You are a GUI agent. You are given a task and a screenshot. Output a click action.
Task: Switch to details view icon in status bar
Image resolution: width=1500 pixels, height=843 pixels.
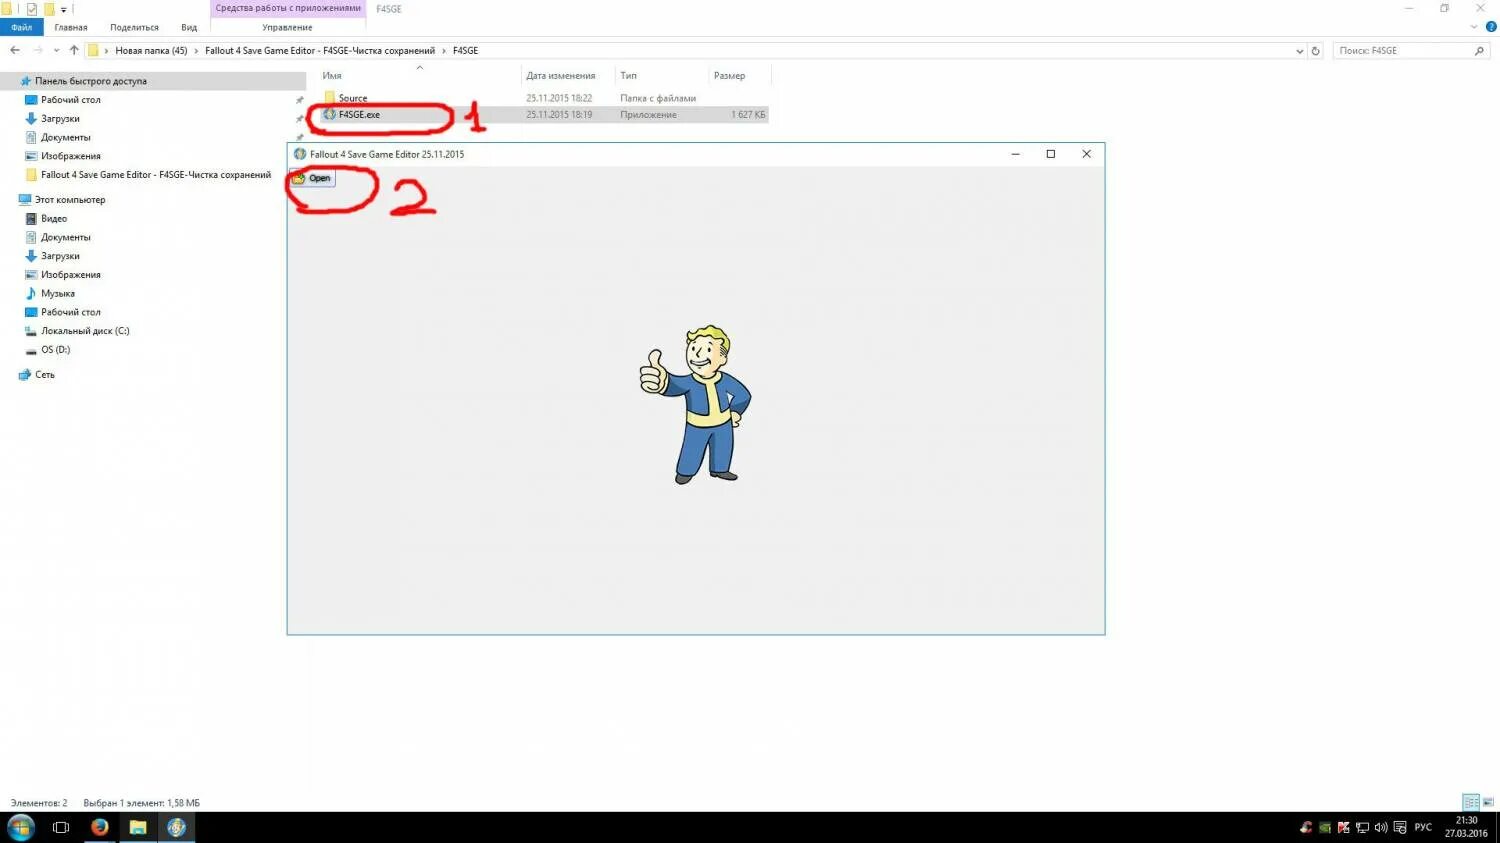coord(1471,802)
